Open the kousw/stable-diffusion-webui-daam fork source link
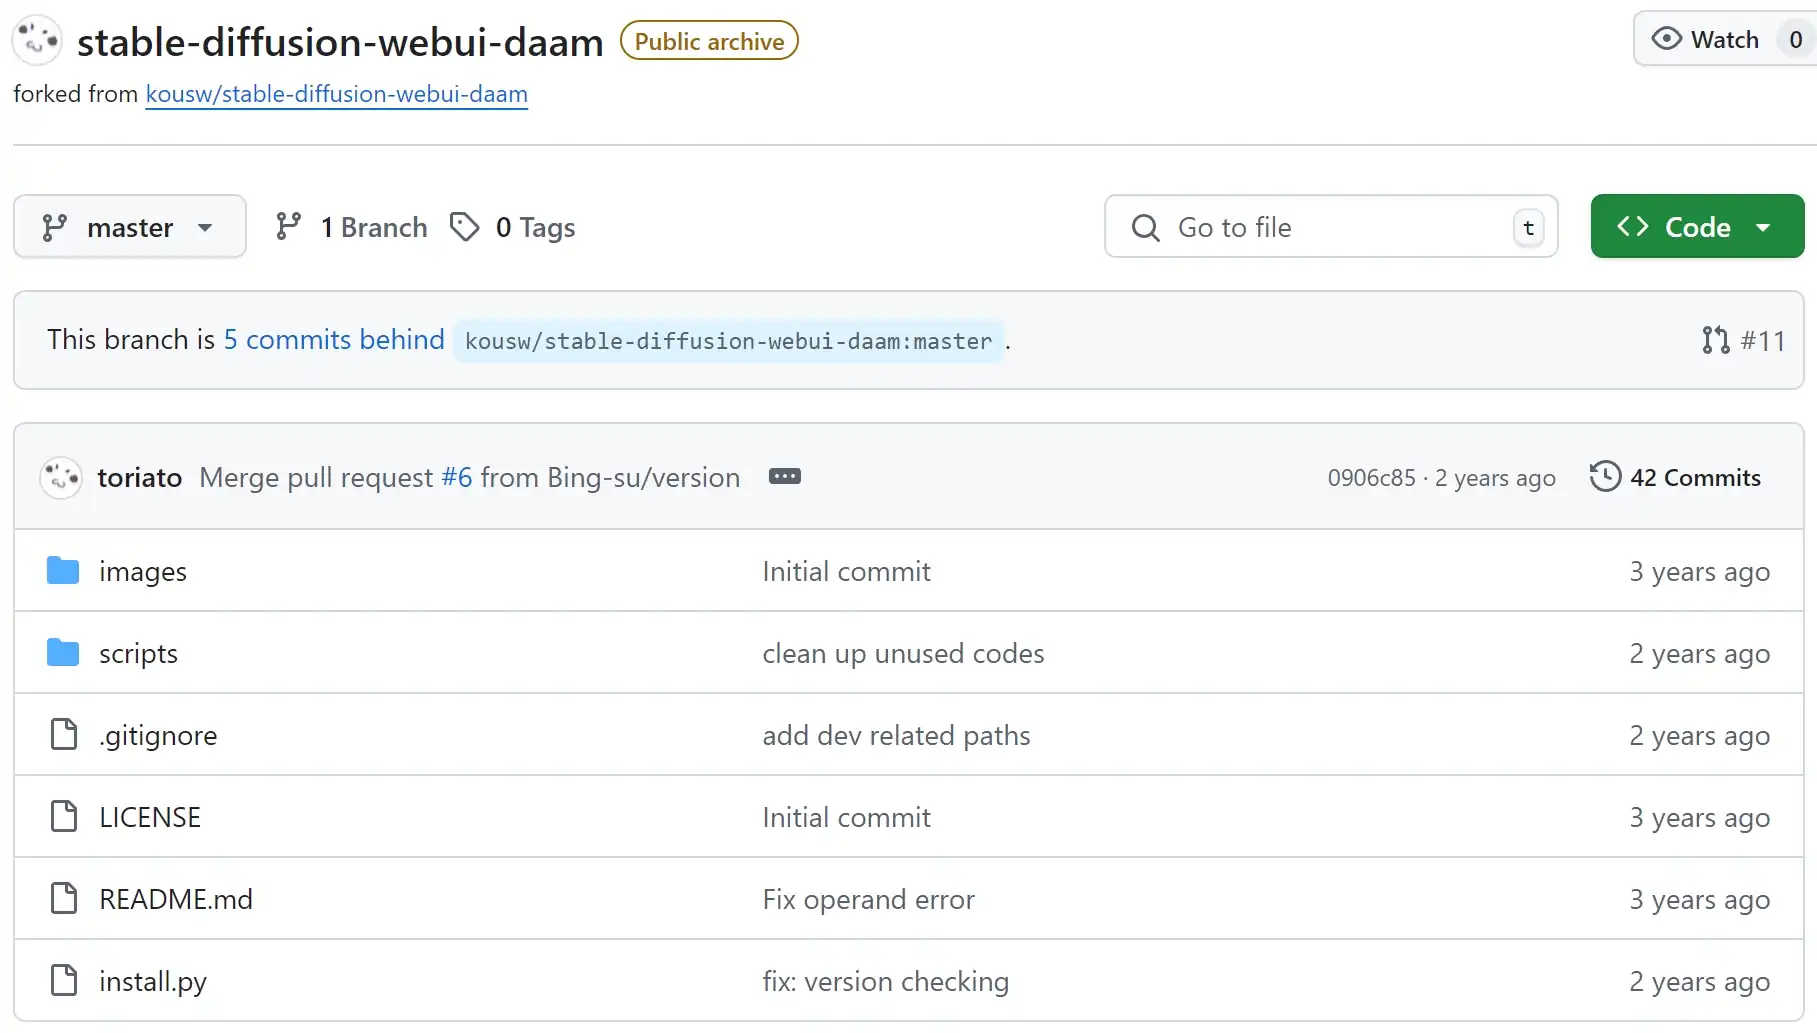Image resolution: width=1817 pixels, height=1033 pixels. (336, 94)
